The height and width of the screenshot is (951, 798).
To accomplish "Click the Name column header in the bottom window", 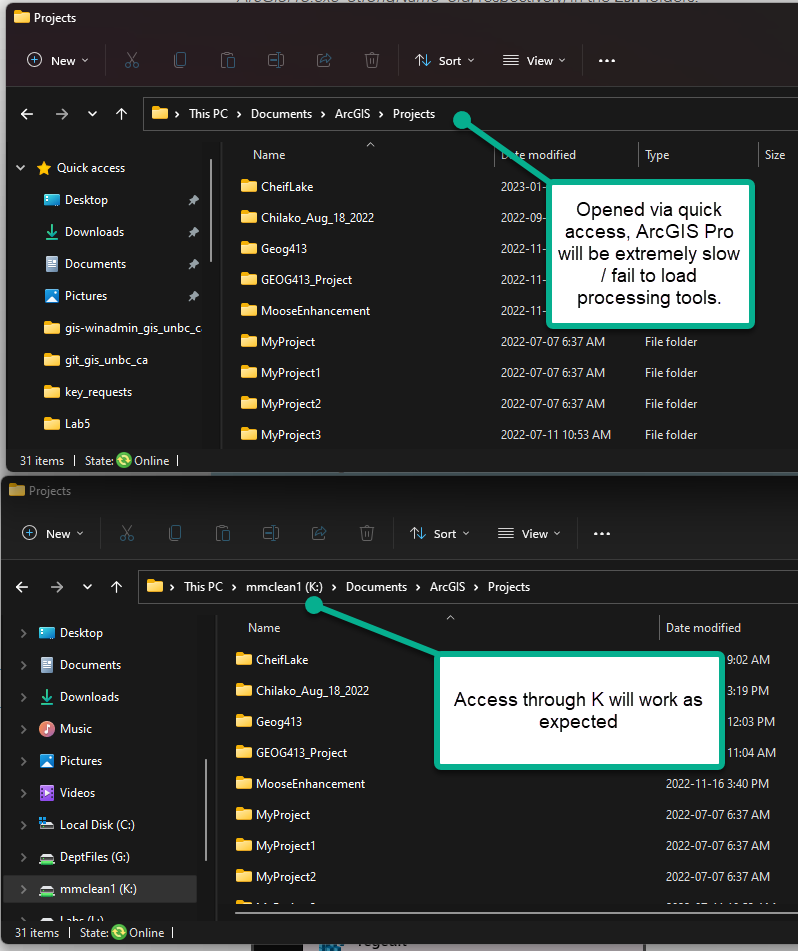I will 264,628.
